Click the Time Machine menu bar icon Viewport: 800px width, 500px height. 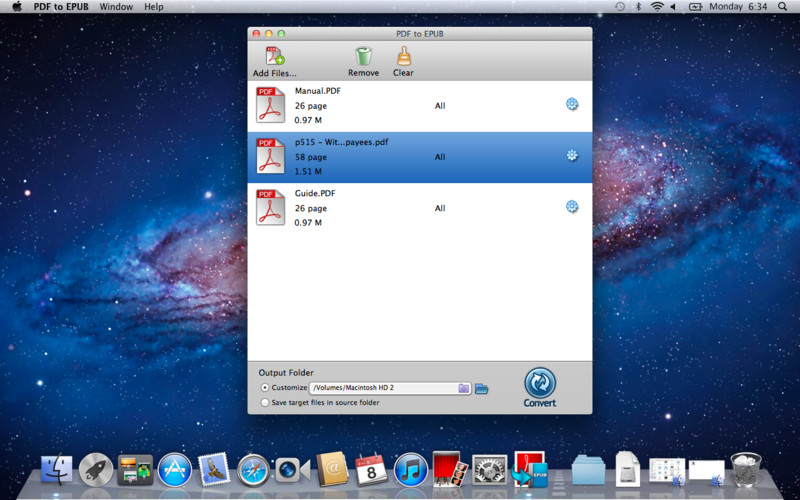click(x=620, y=7)
